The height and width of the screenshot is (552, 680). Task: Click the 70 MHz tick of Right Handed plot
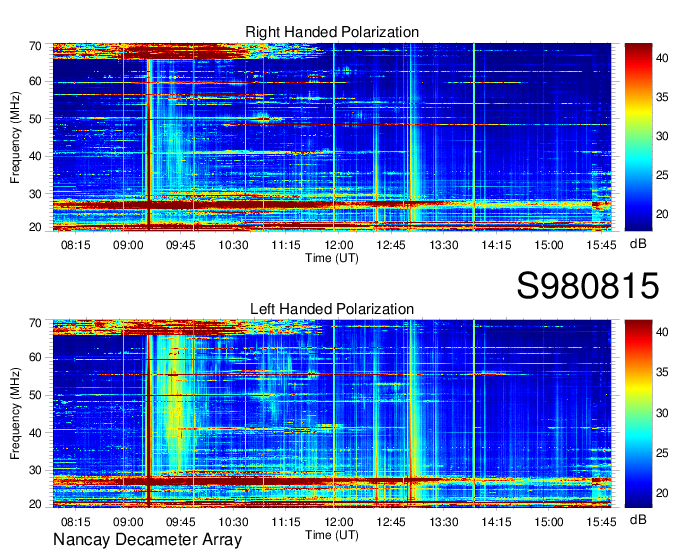coord(35,46)
